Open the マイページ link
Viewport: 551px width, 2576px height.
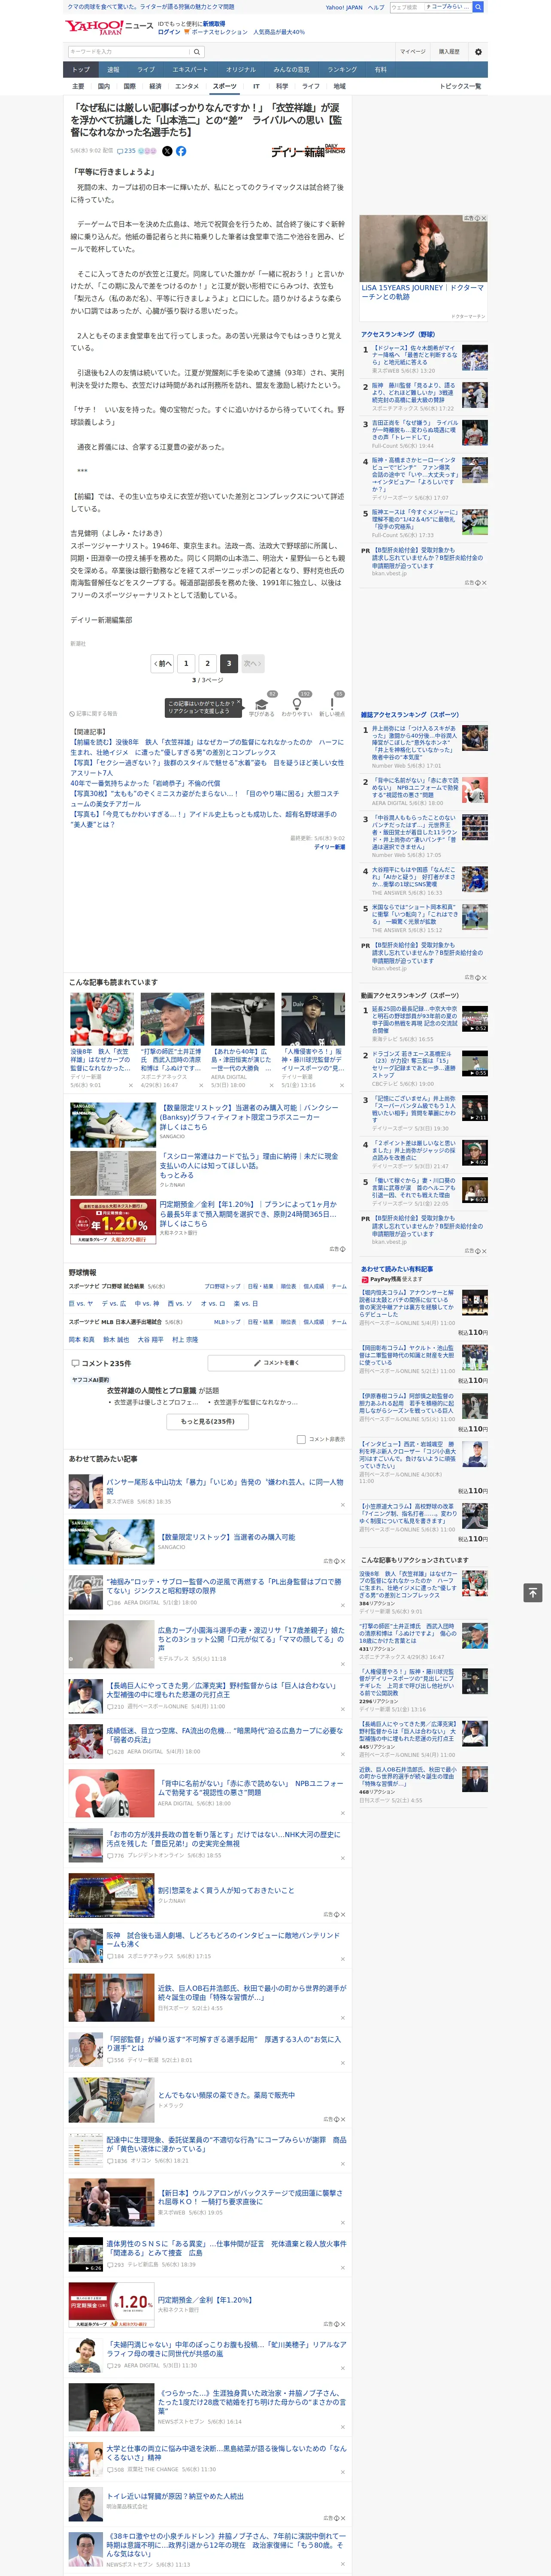[412, 52]
